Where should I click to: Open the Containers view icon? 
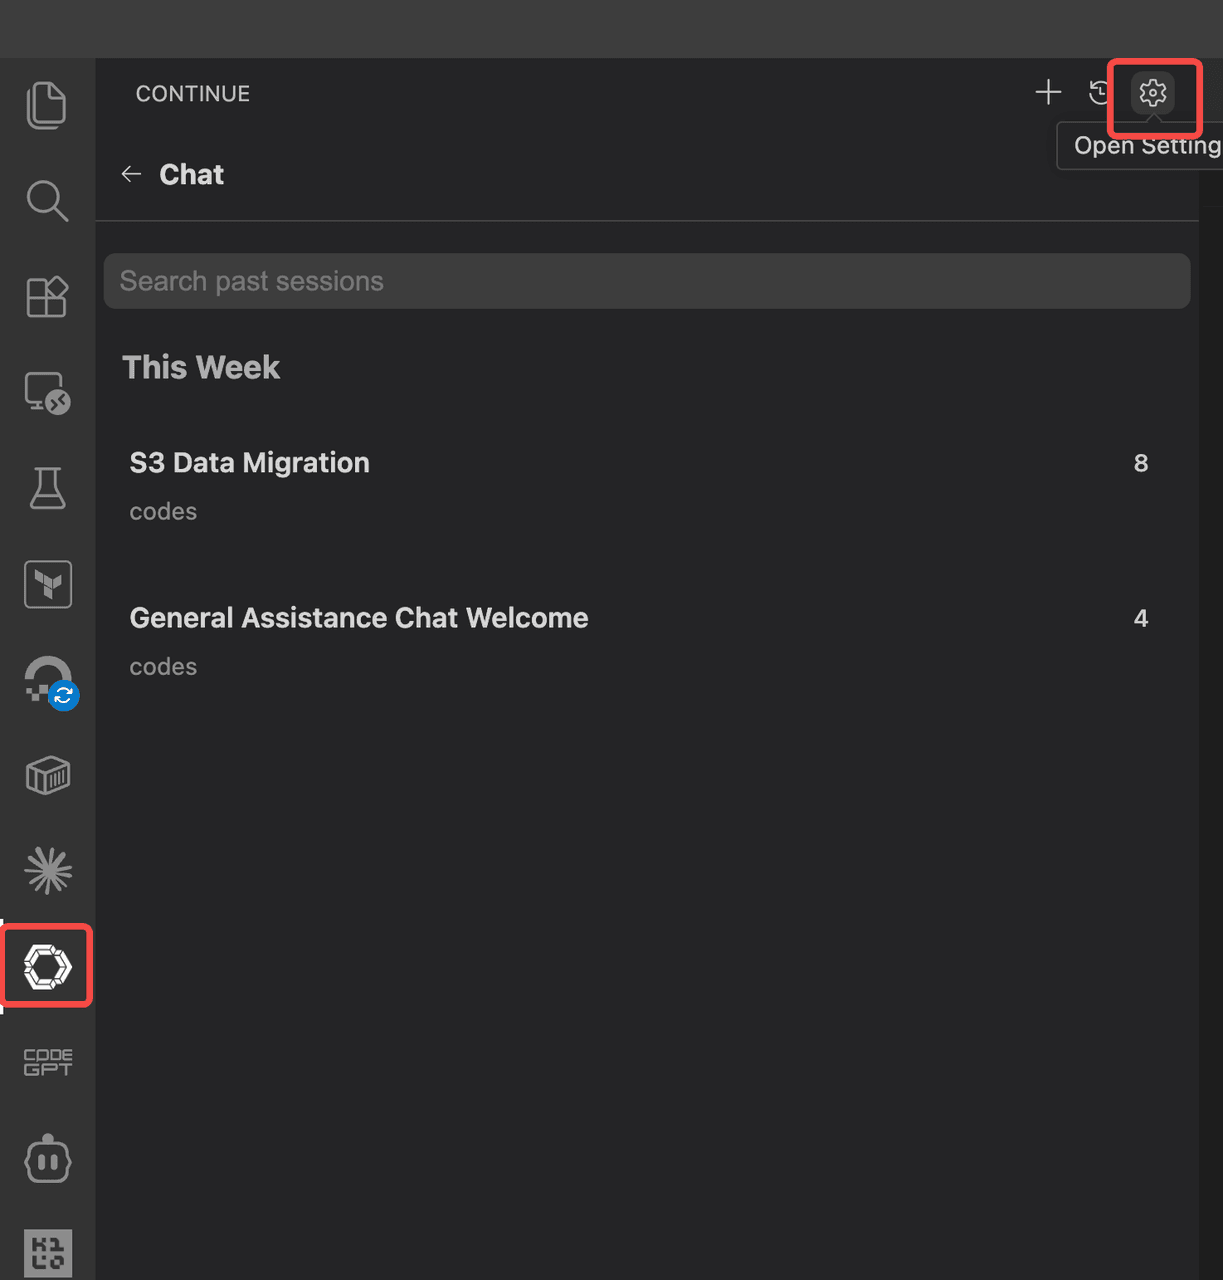pyautogui.click(x=47, y=775)
